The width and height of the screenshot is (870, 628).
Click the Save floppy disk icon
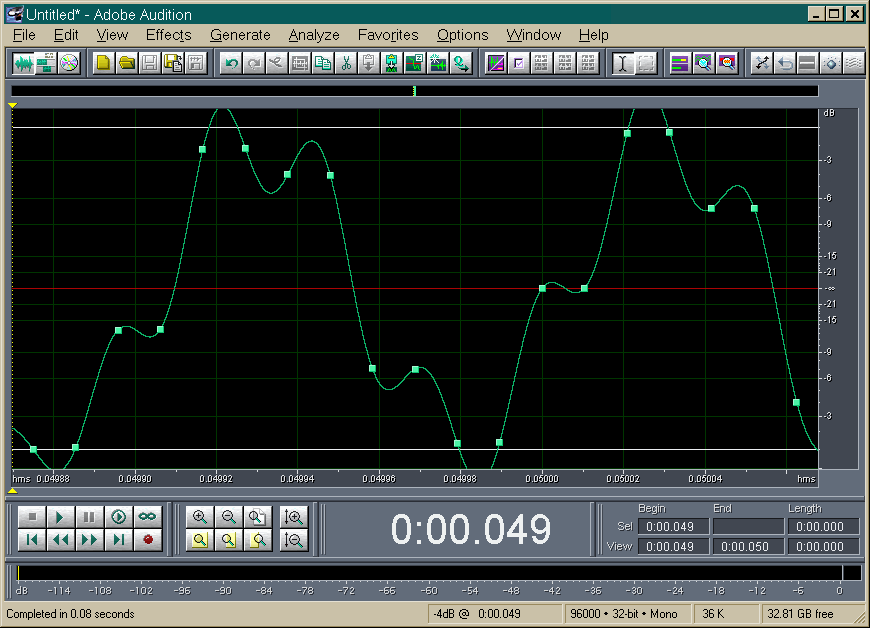click(149, 63)
